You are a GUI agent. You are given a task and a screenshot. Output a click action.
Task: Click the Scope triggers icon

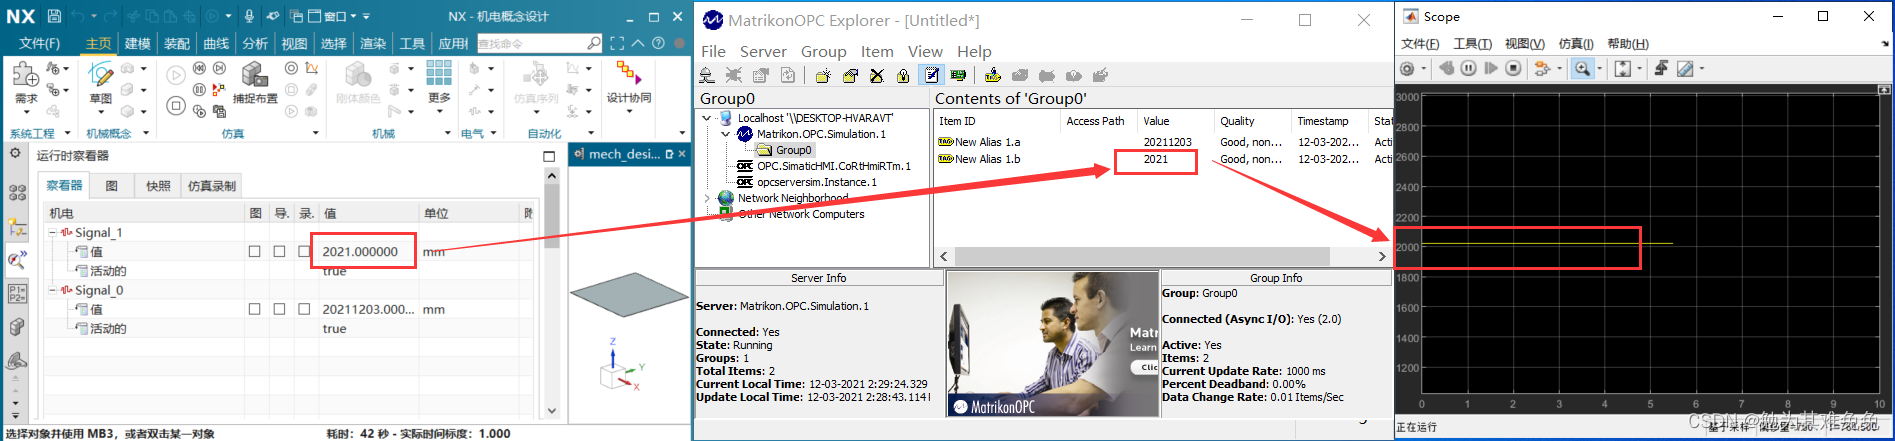tap(1661, 68)
